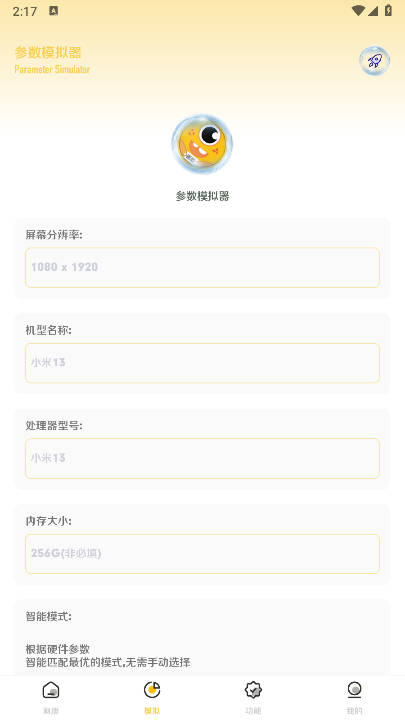The width and height of the screenshot is (405, 720).
Task: Open the functions badge checkmark icon
Action: (253, 690)
